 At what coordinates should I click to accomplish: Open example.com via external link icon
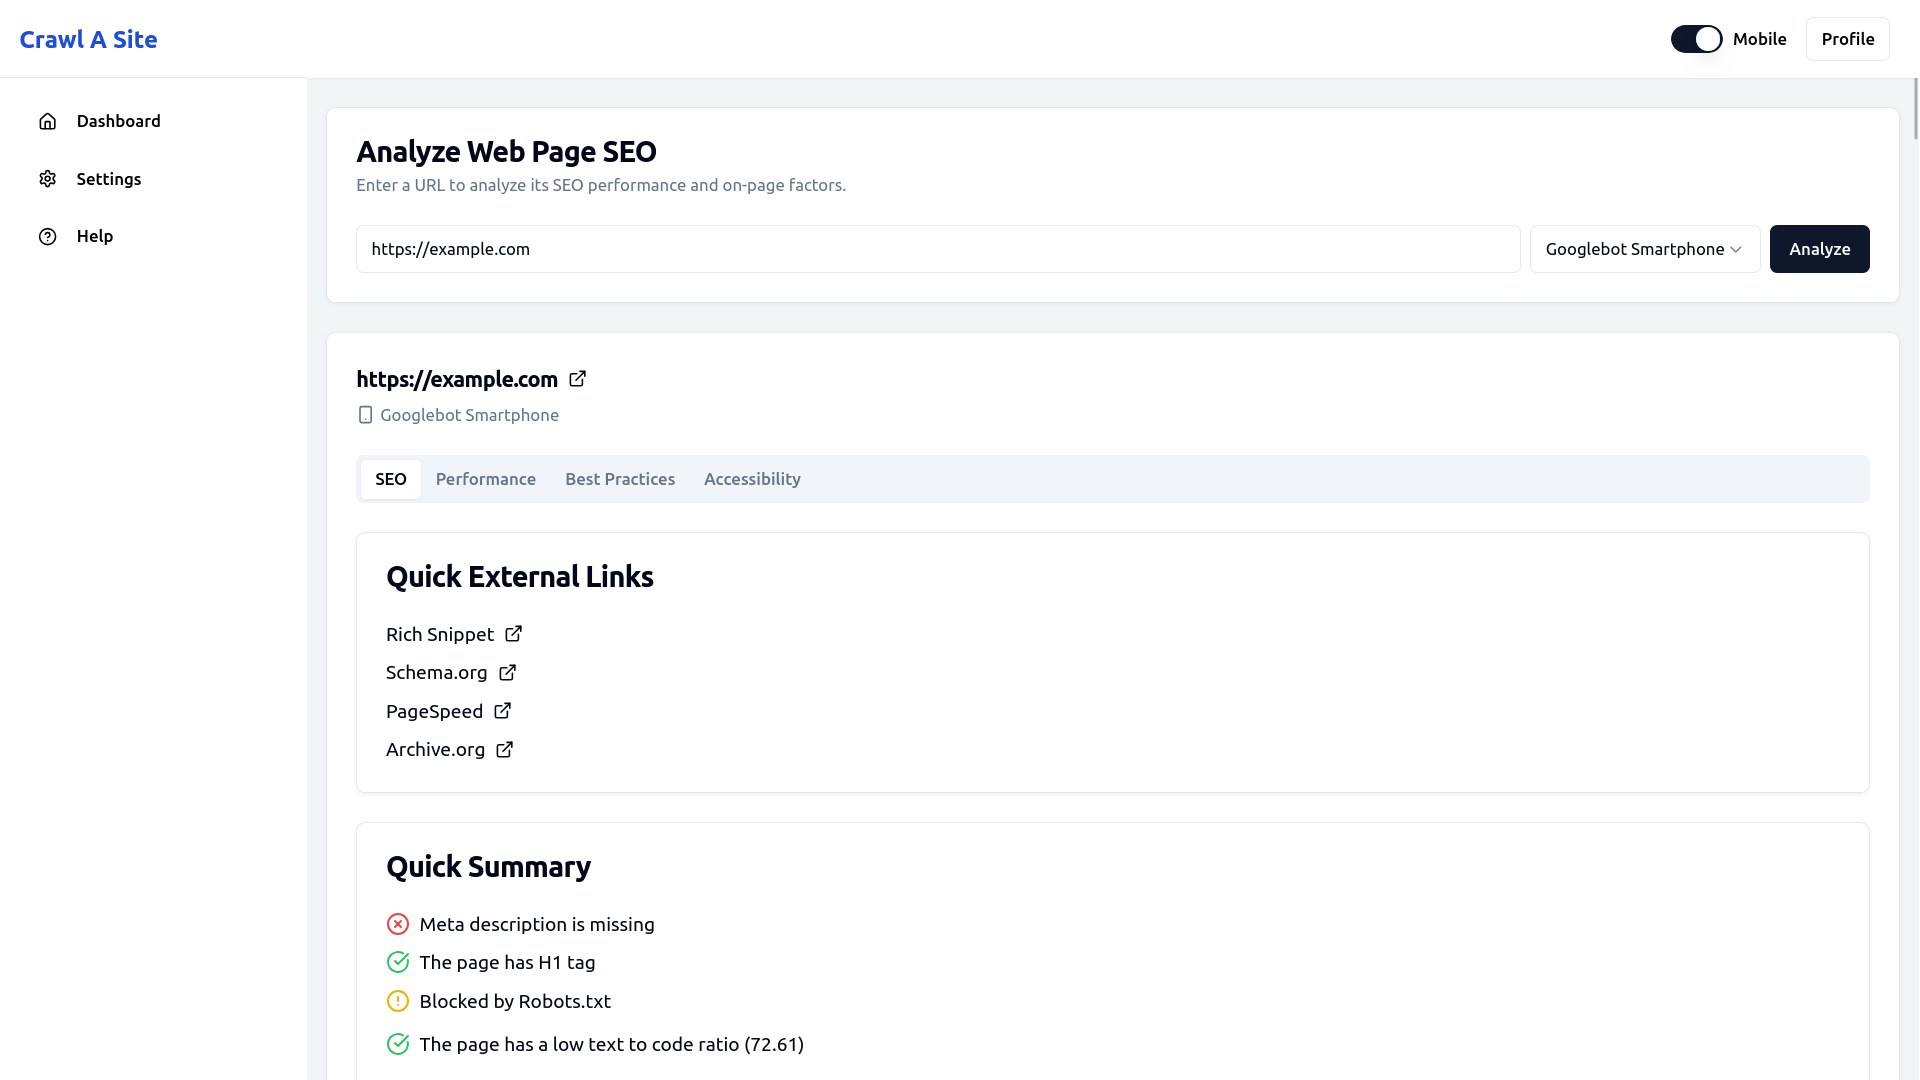coord(577,379)
